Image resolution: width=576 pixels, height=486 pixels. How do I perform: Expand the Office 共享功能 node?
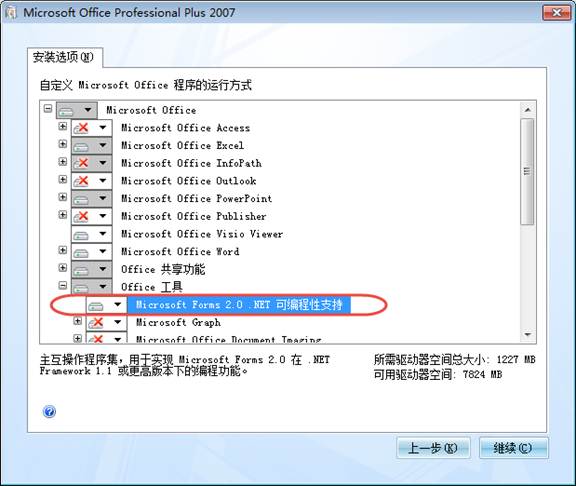click(x=63, y=267)
